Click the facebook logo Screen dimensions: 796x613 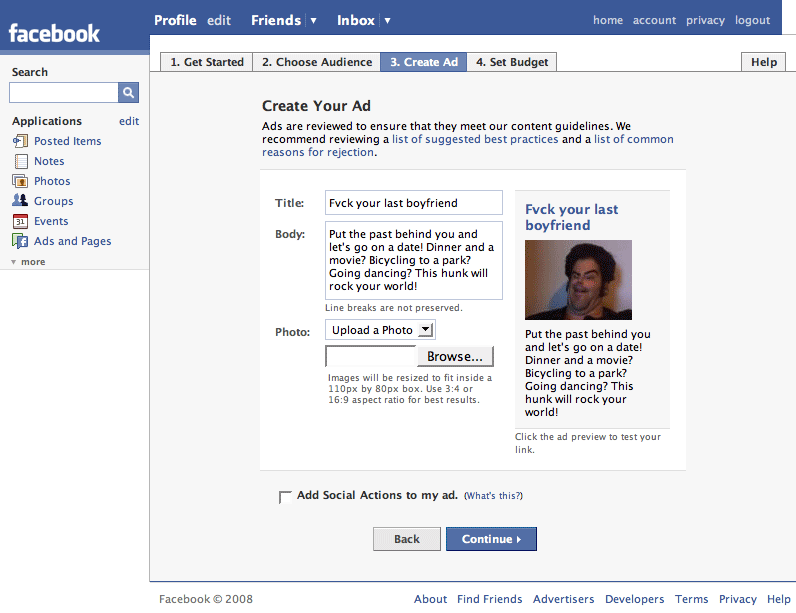click(x=54, y=33)
